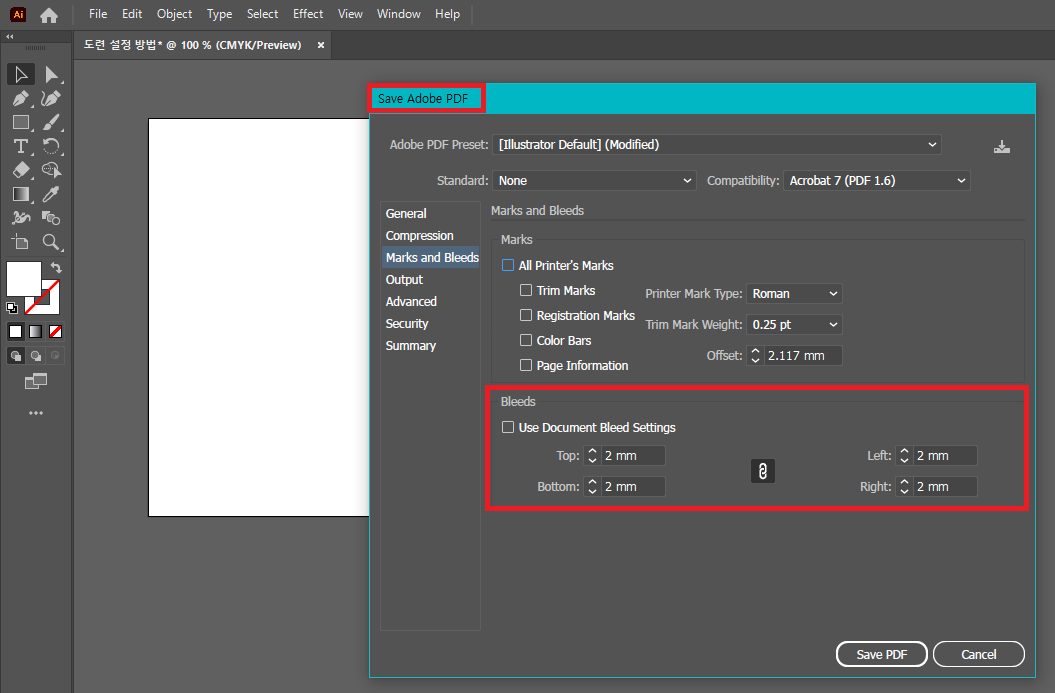Open the View menu

(350, 14)
